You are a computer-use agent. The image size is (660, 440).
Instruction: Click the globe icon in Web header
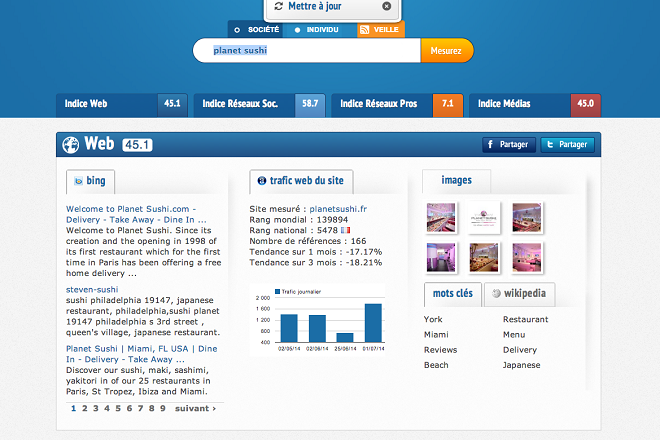(71, 145)
